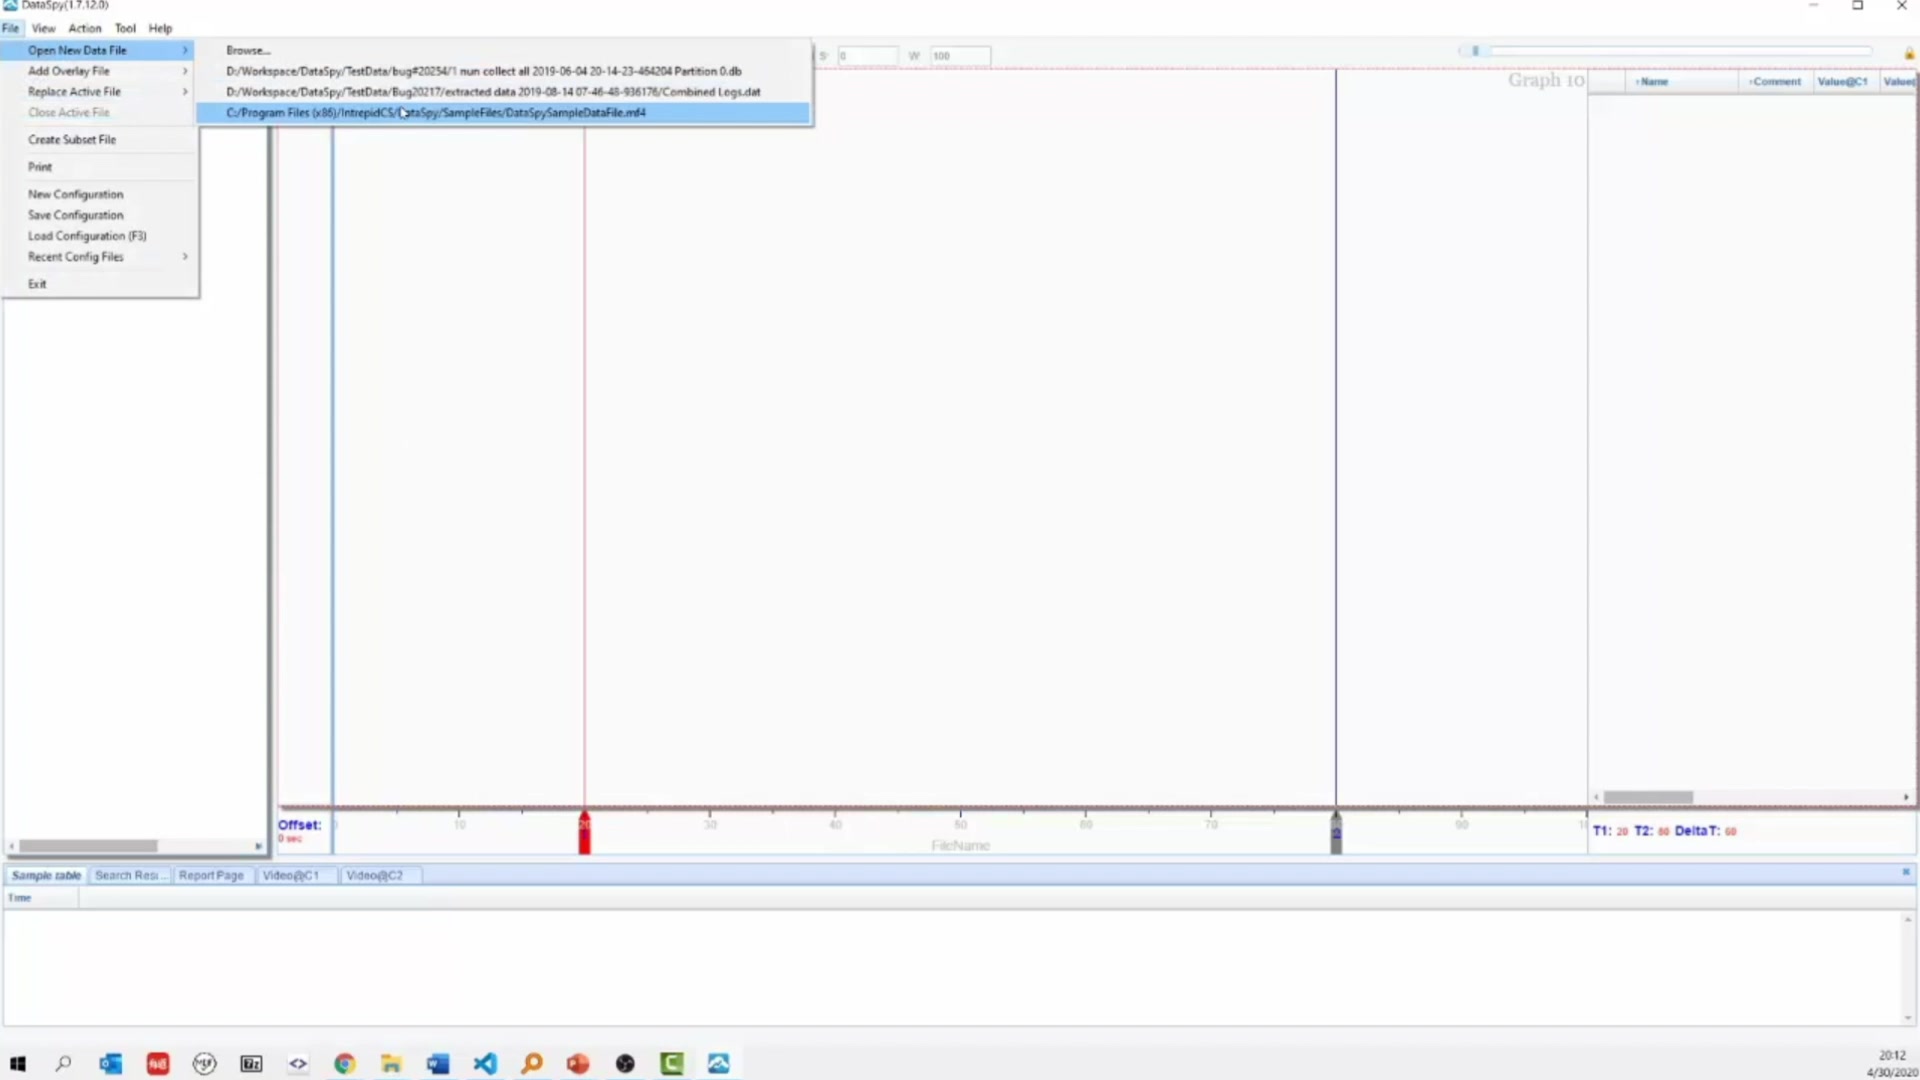Drag the red timeline position marker
Screen dimensions: 1920x1080
(x=585, y=832)
